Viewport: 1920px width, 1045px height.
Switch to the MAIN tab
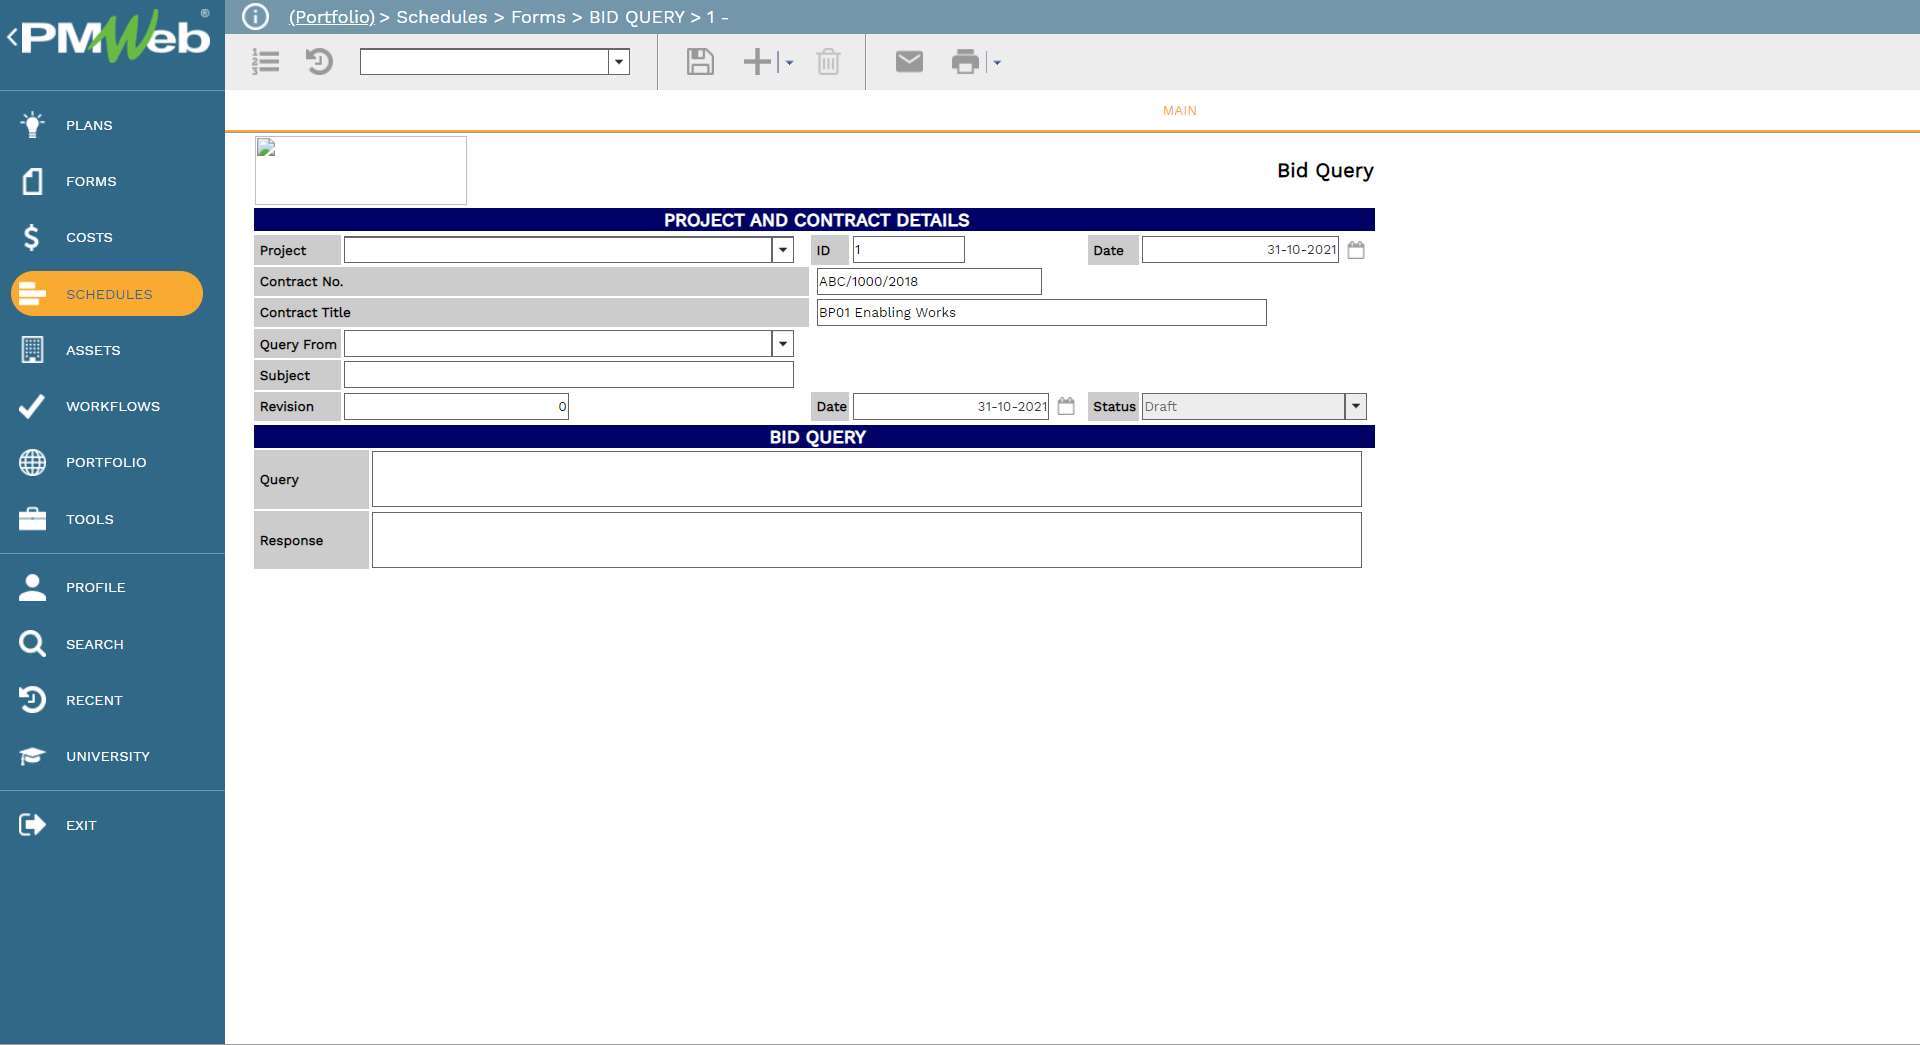tap(1178, 110)
